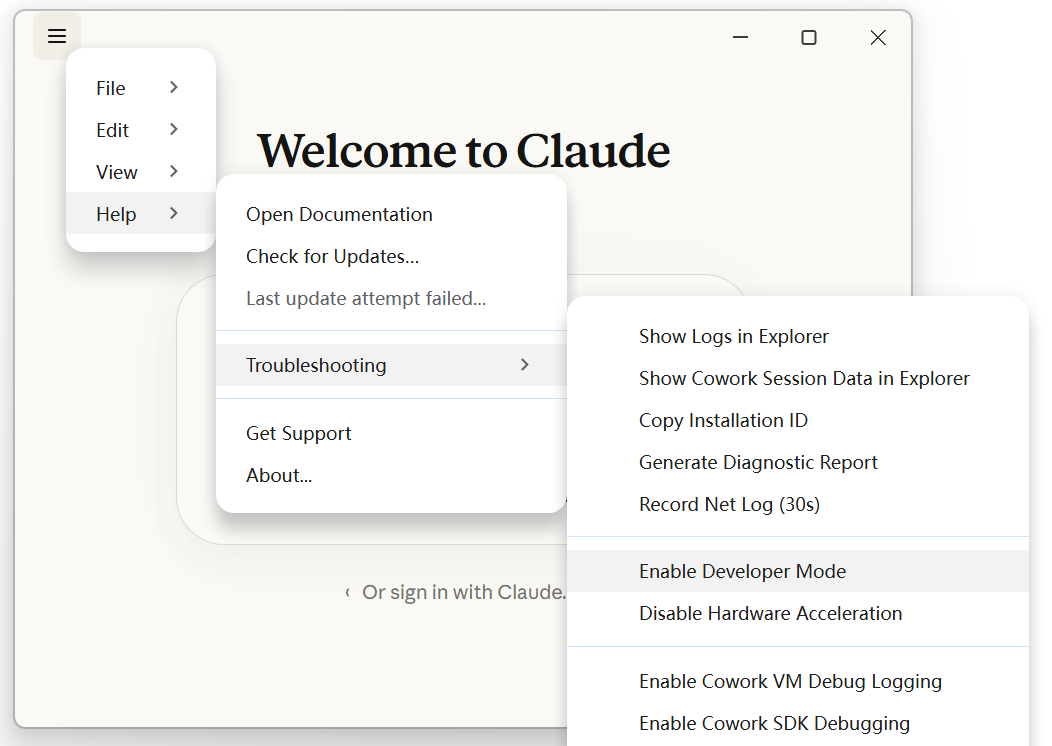The width and height of the screenshot is (1052, 746).
Task: Toggle Enable Cowork VM Debug Logging
Action: pos(798,681)
